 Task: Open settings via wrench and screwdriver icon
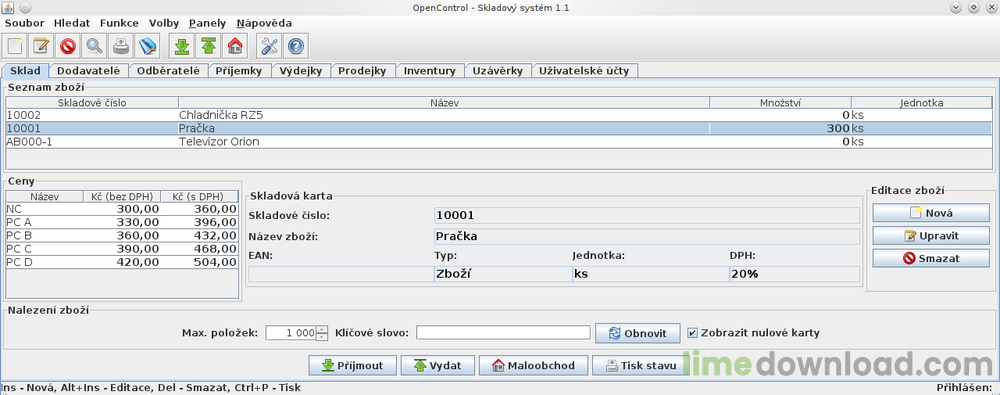point(270,47)
